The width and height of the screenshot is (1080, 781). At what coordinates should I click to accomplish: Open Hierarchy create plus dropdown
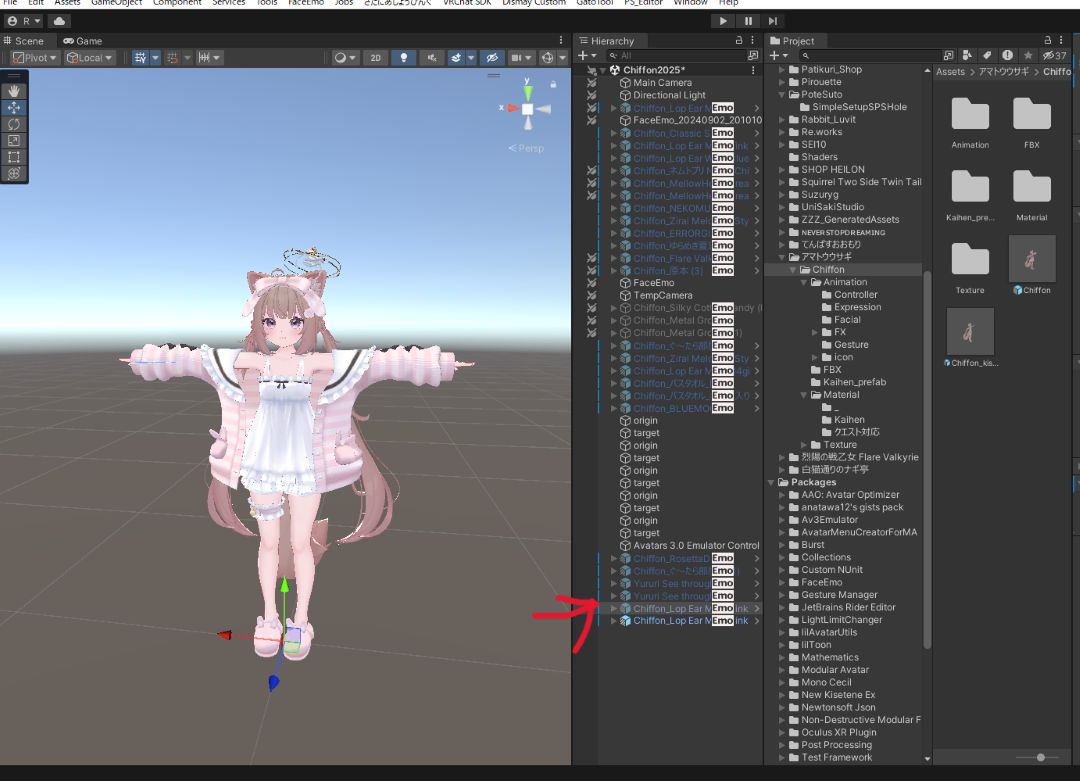tap(587, 55)
